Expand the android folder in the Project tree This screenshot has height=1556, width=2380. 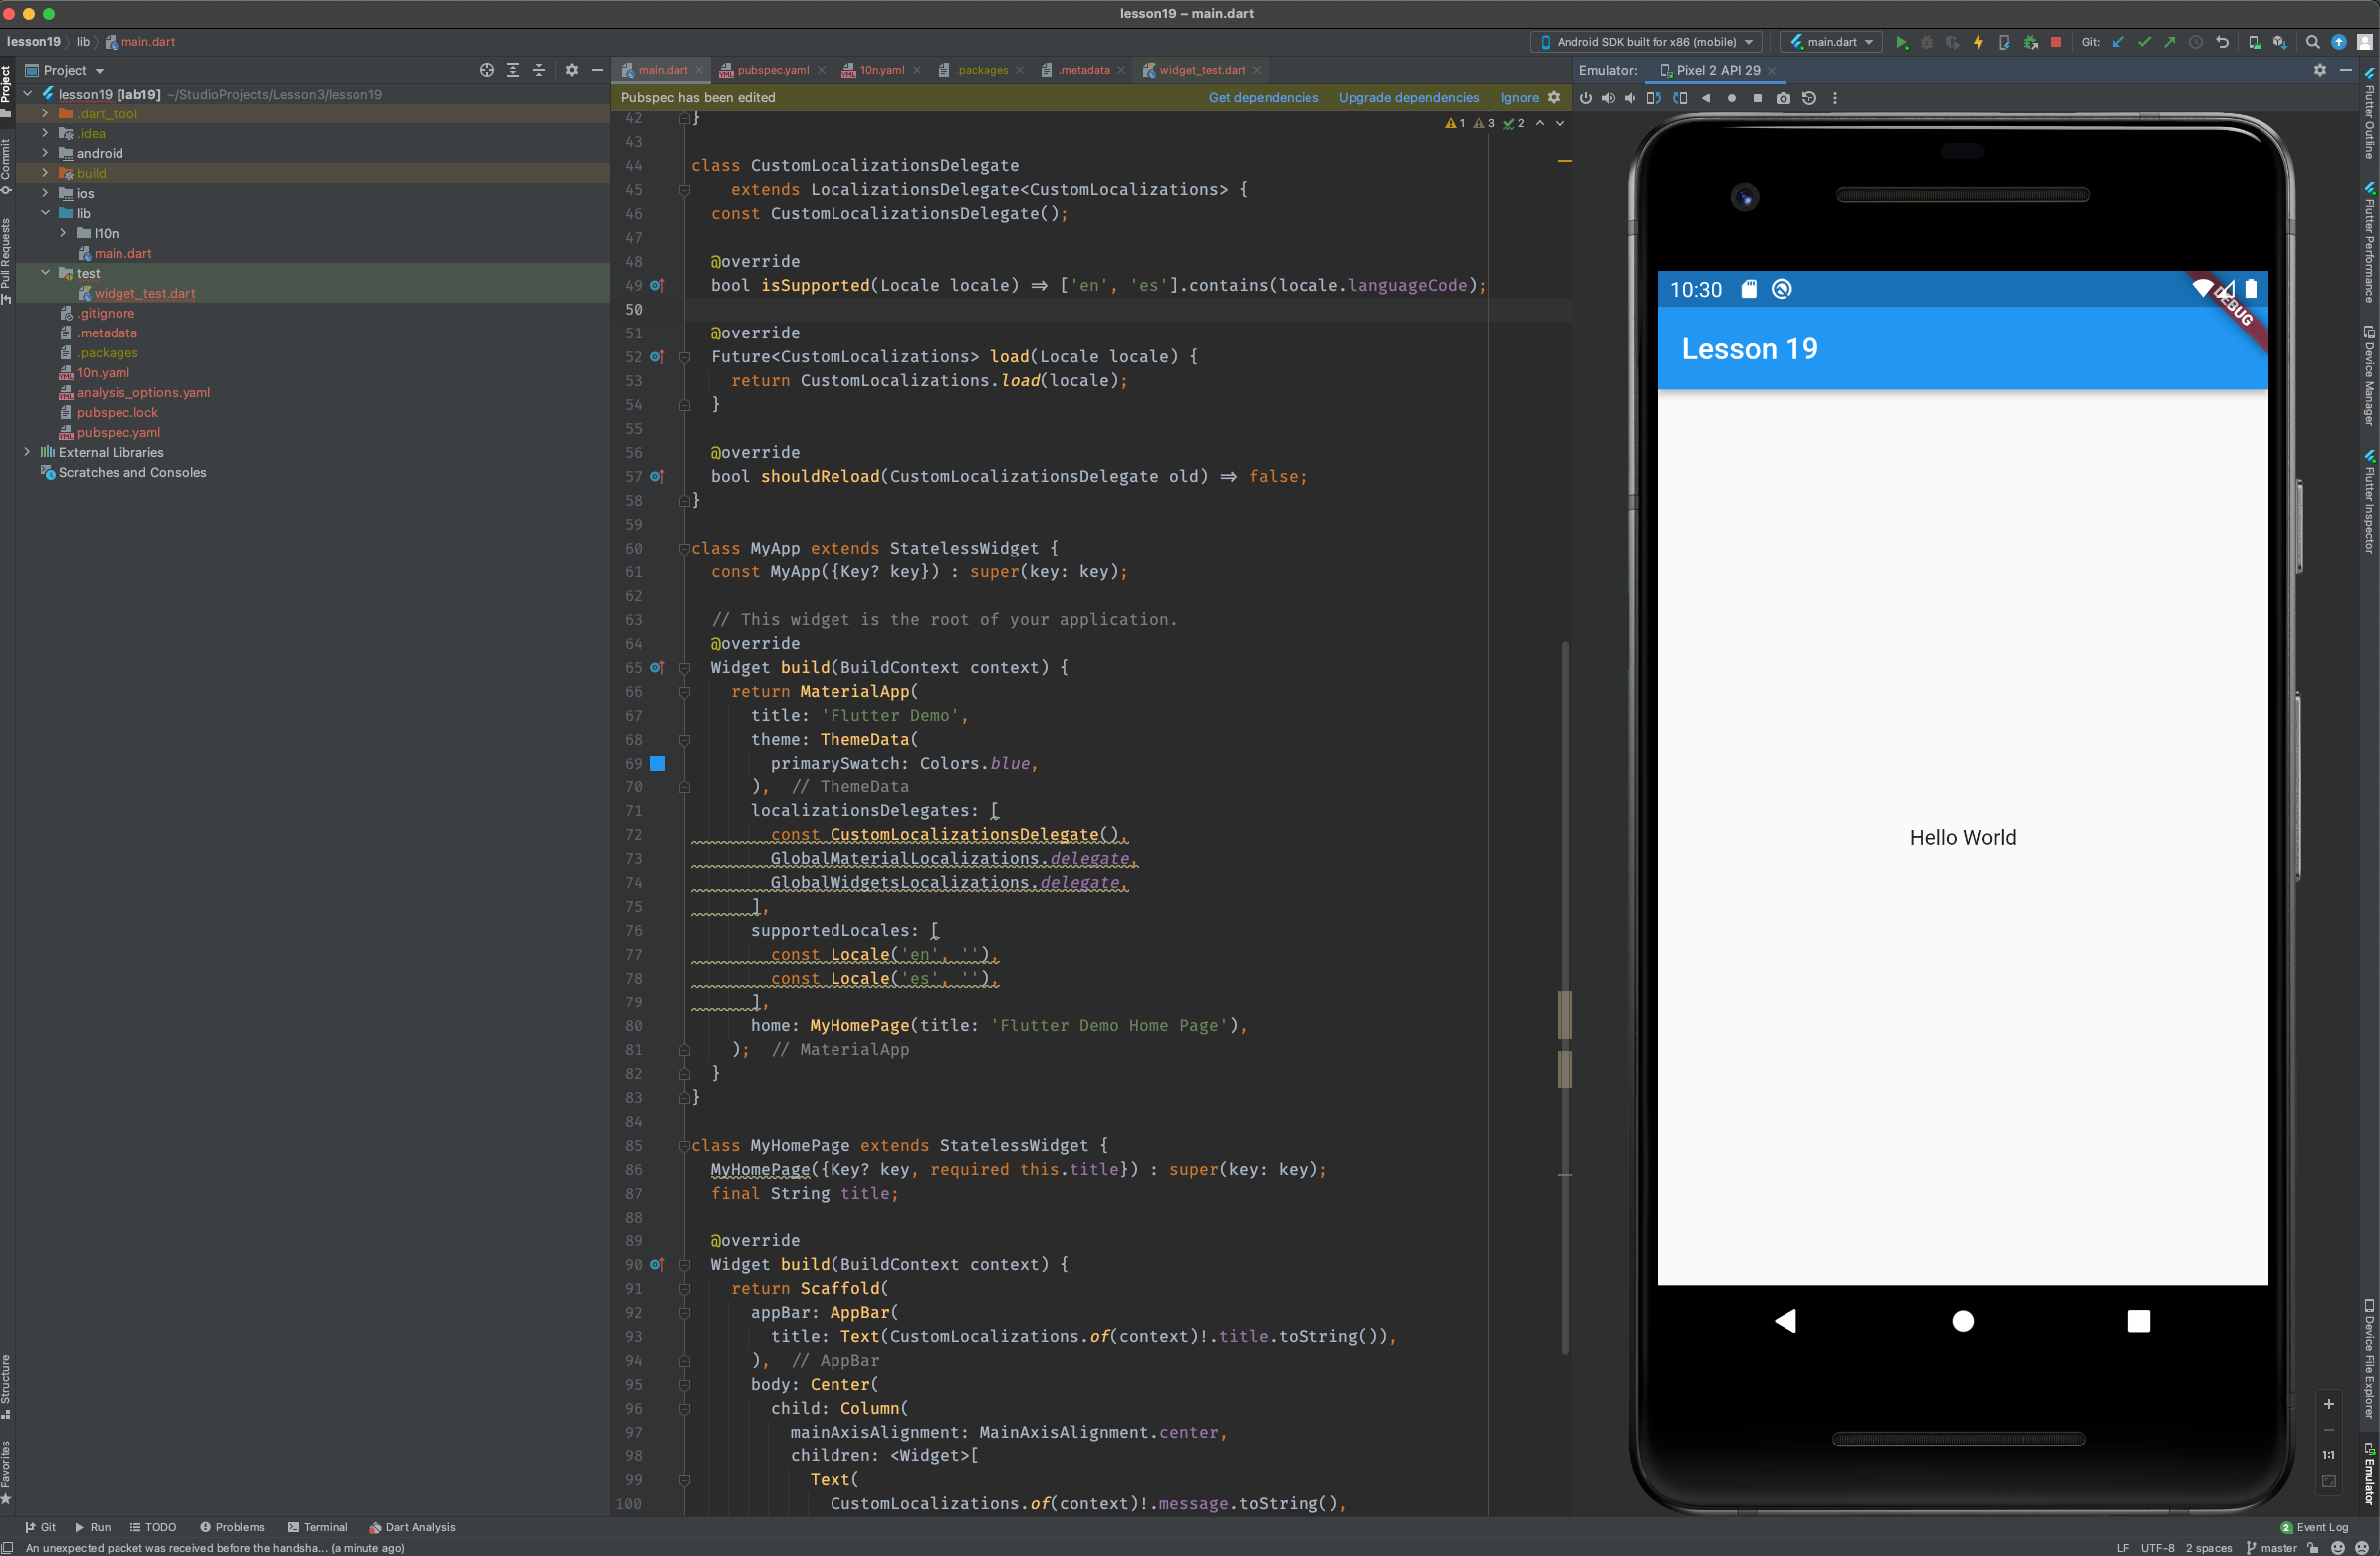(44, 153)
